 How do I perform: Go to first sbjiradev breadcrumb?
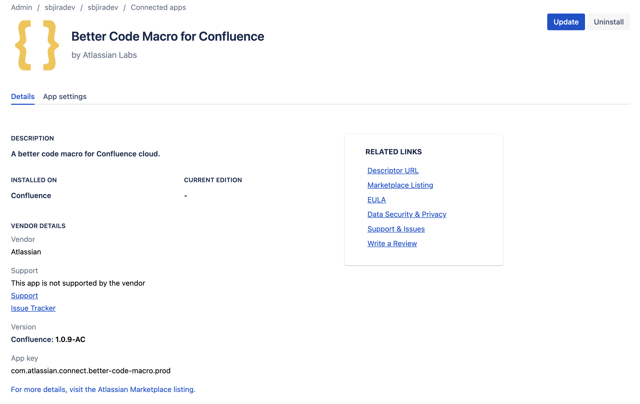pos(59,7)
